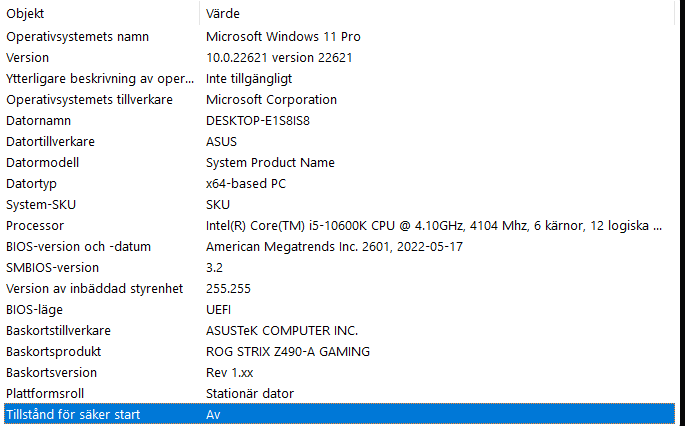Select the Operativsystemets tillverkare row
Screen dimensions: 685x426
89,100
